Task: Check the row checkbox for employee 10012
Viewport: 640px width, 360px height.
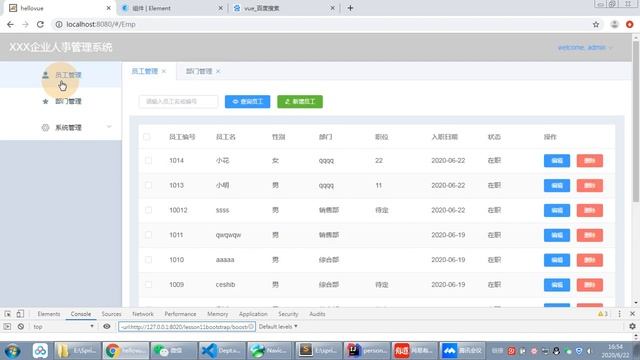Action: (x=149, y=210)
